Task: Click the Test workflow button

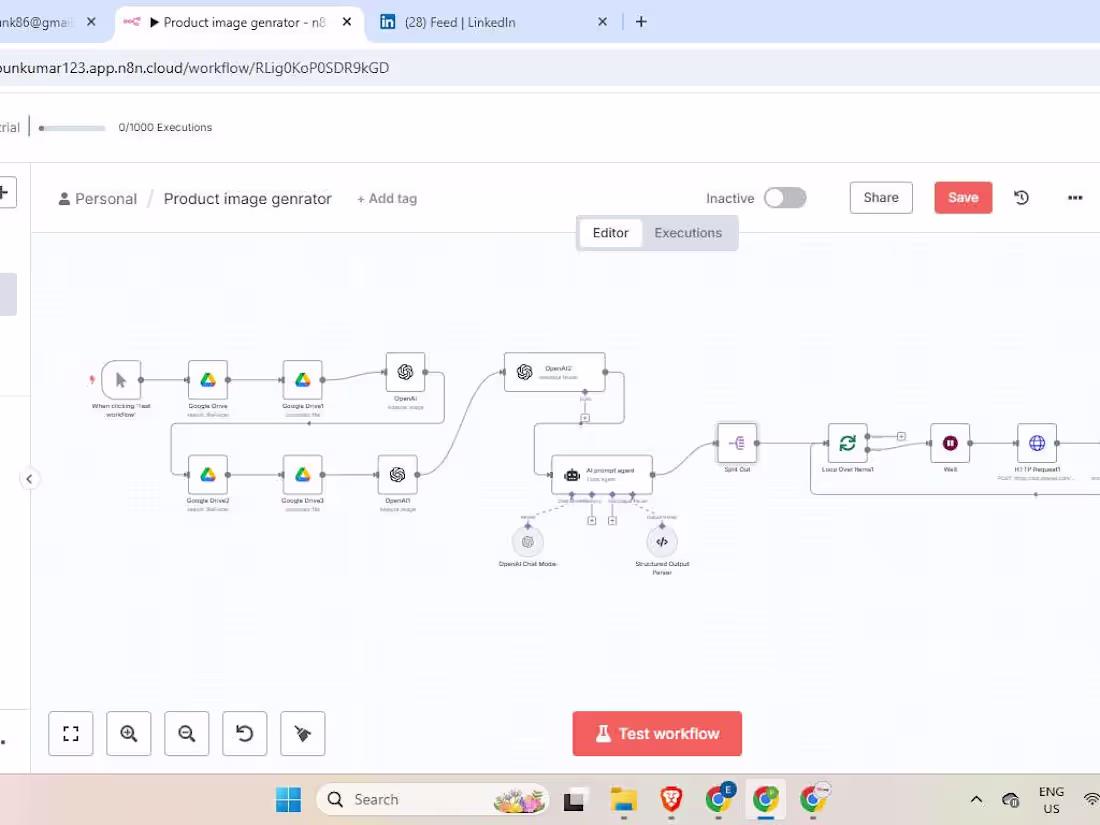Action: 657,733
